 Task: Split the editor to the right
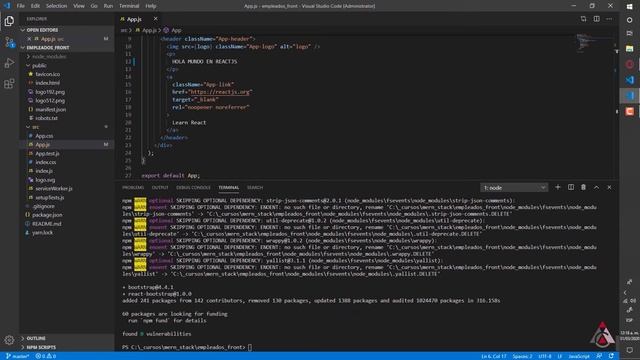point(596,19)
